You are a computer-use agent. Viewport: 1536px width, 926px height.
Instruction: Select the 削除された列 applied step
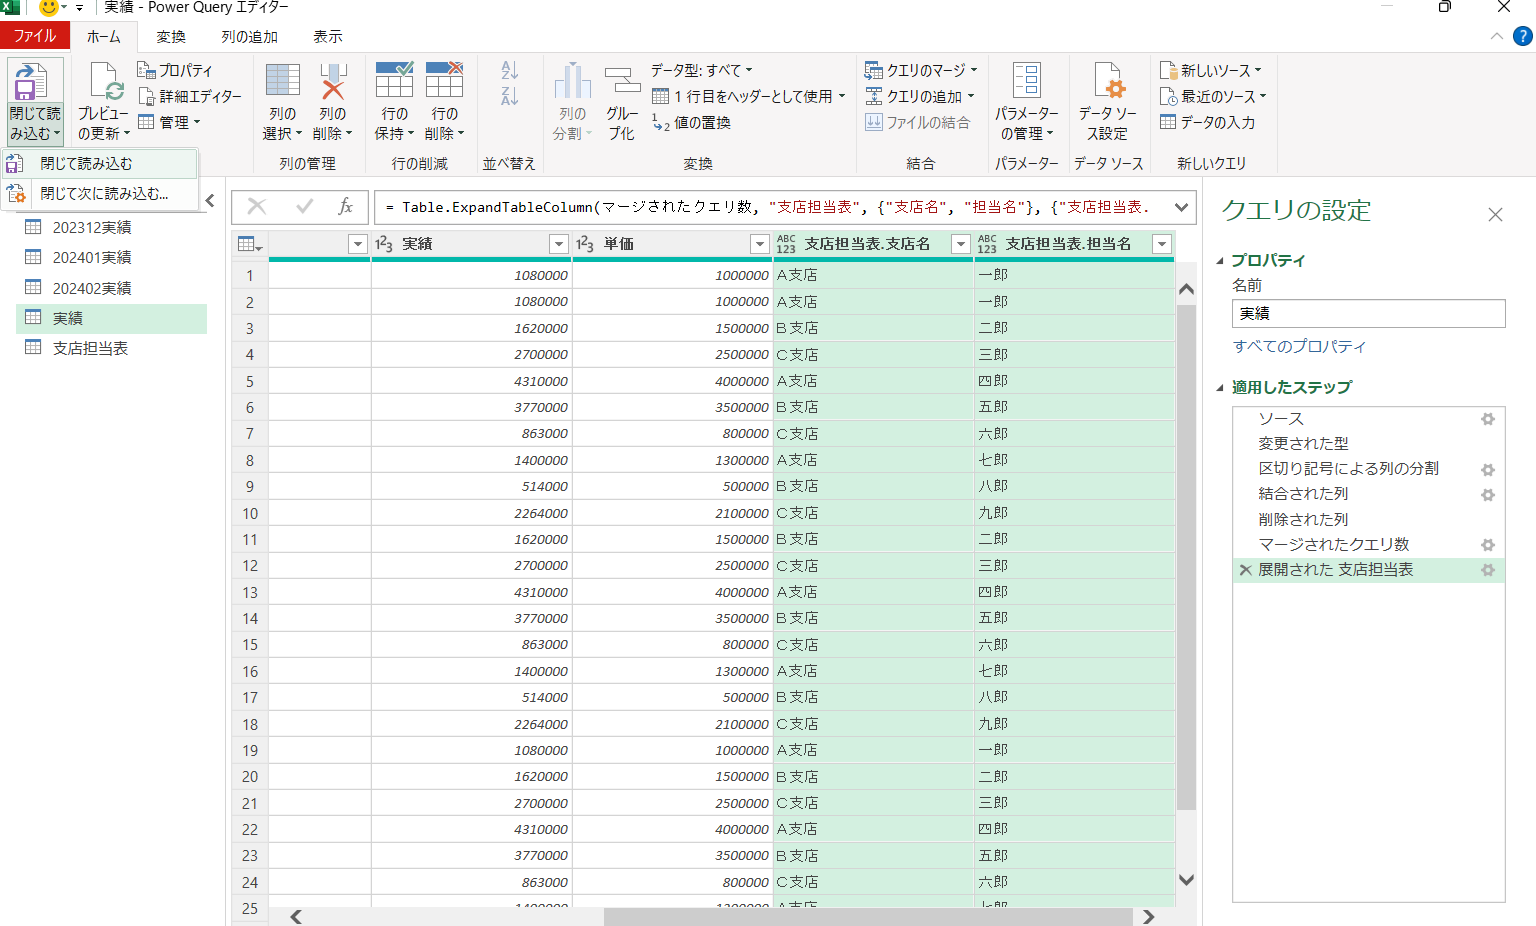tap(1368, 519)
